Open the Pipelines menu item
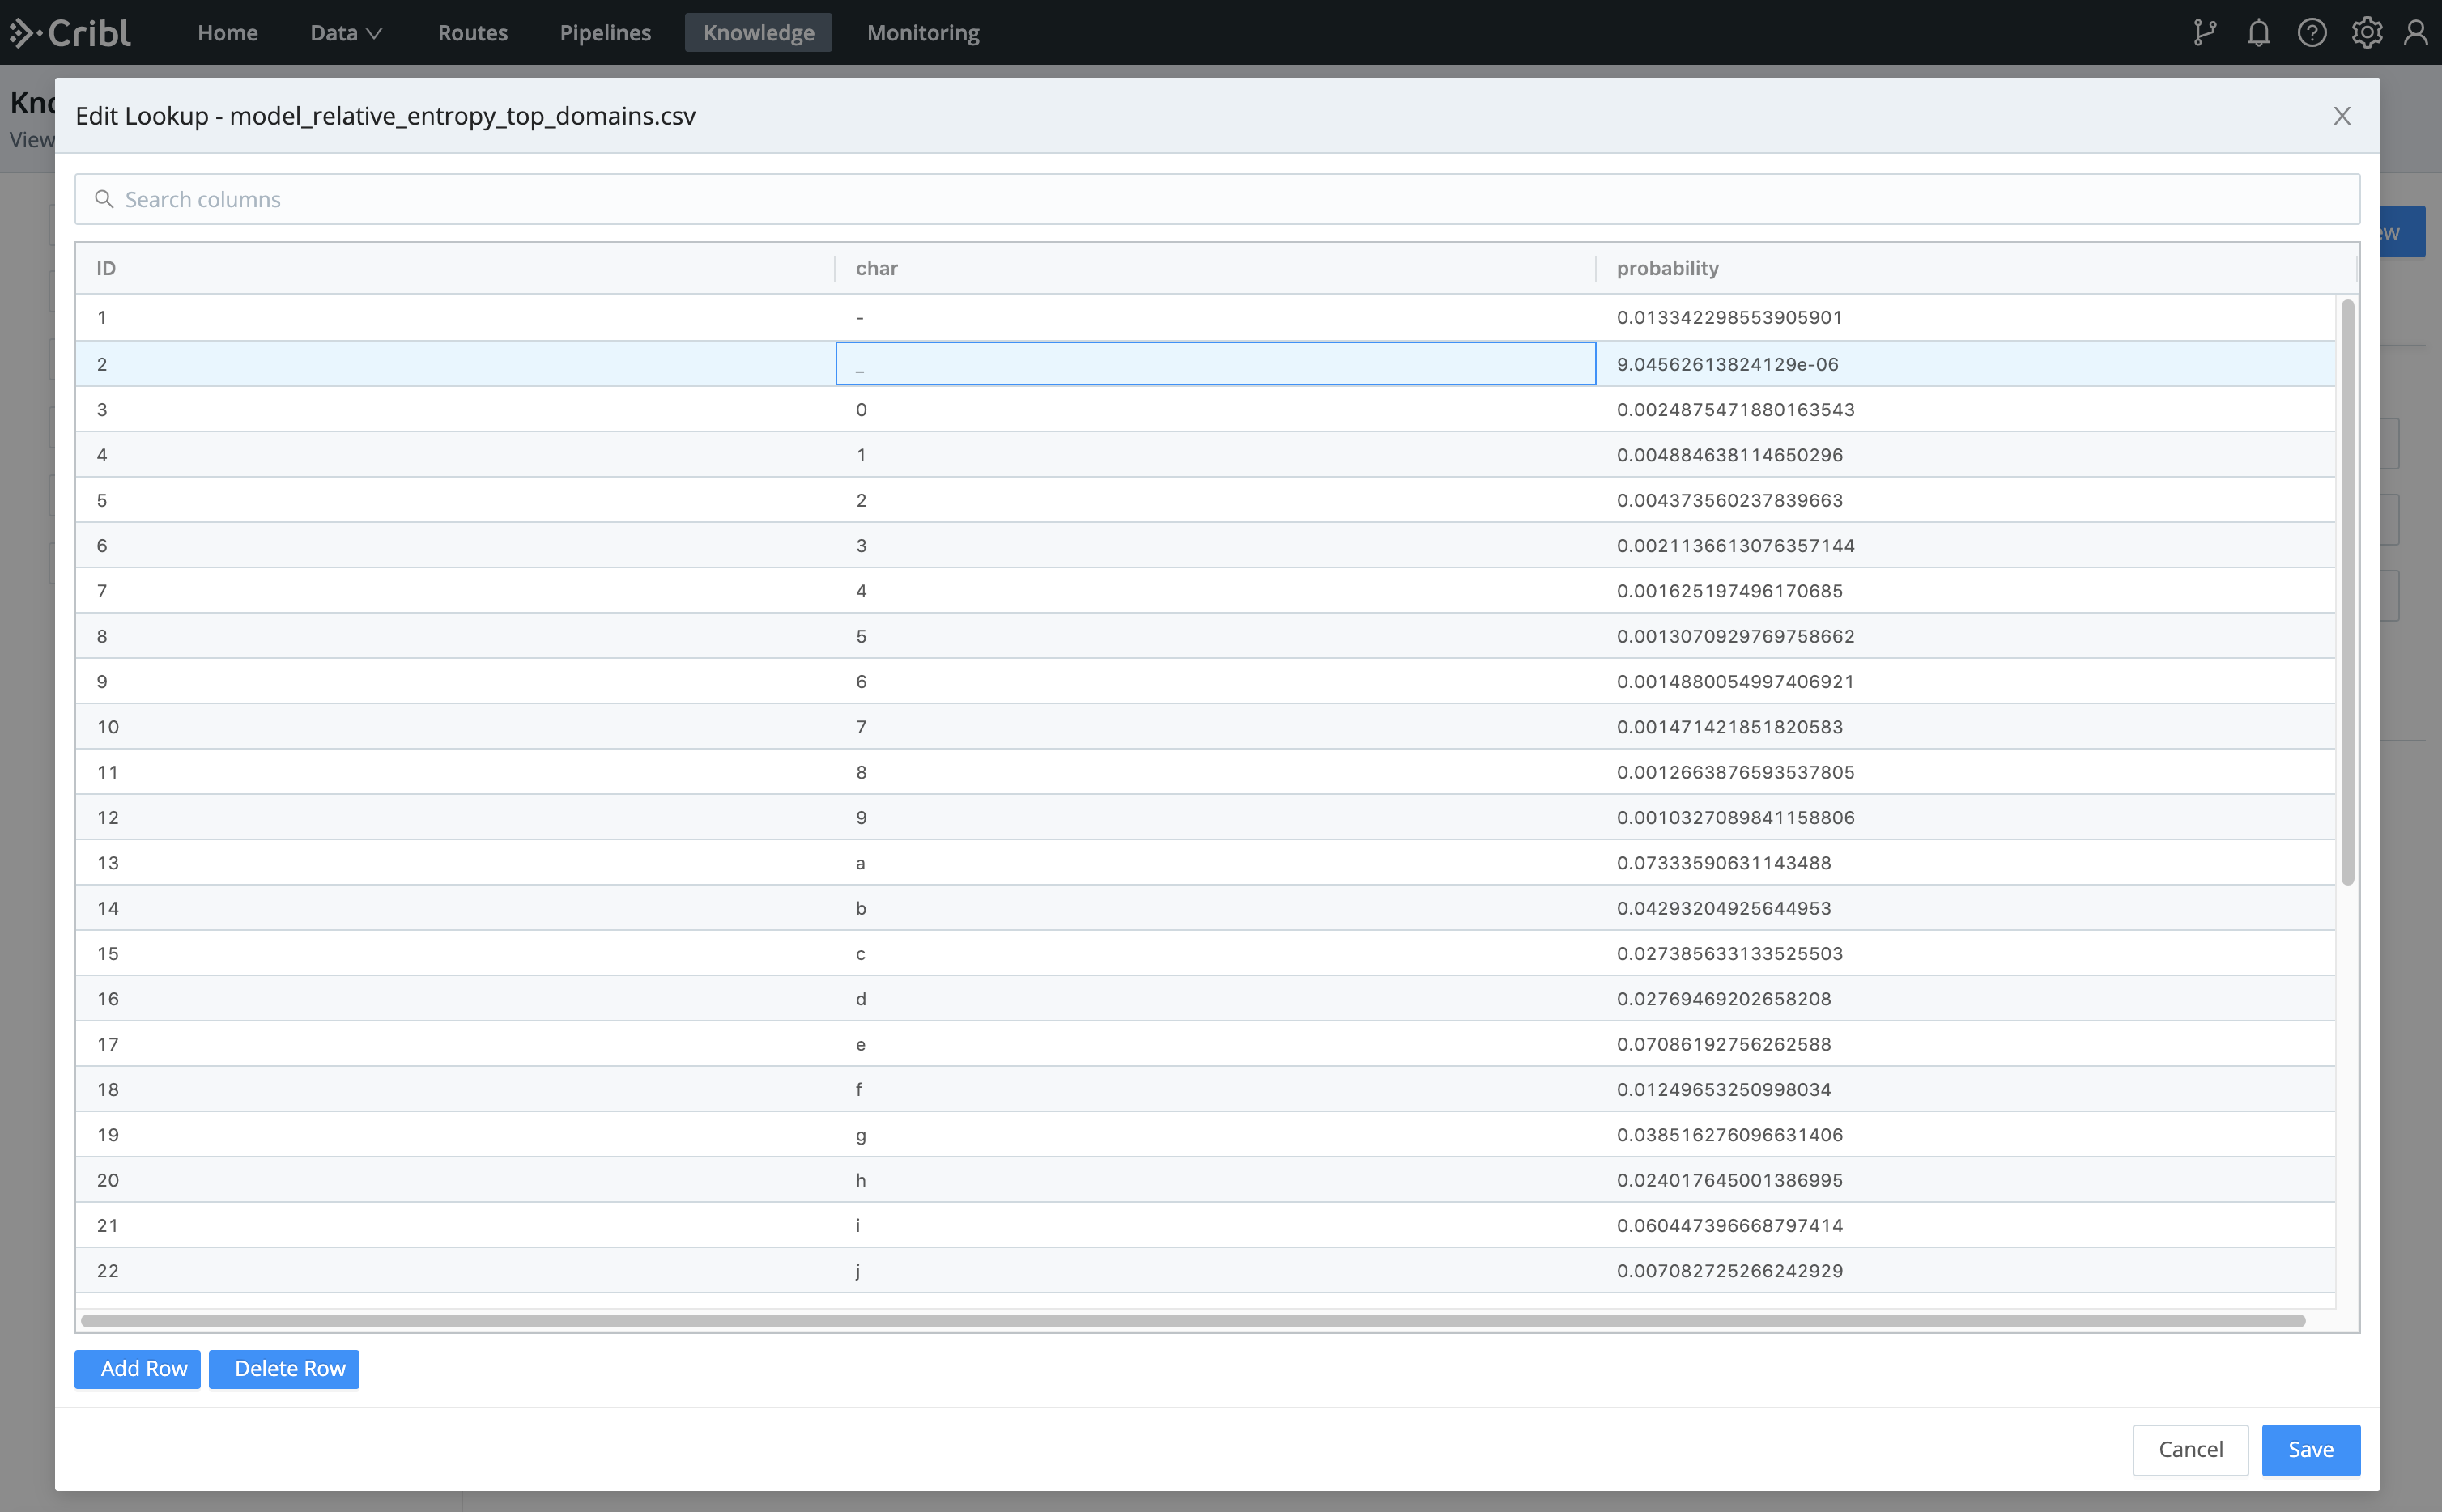The image size is (2442, 1512). (x=605, y=33)
